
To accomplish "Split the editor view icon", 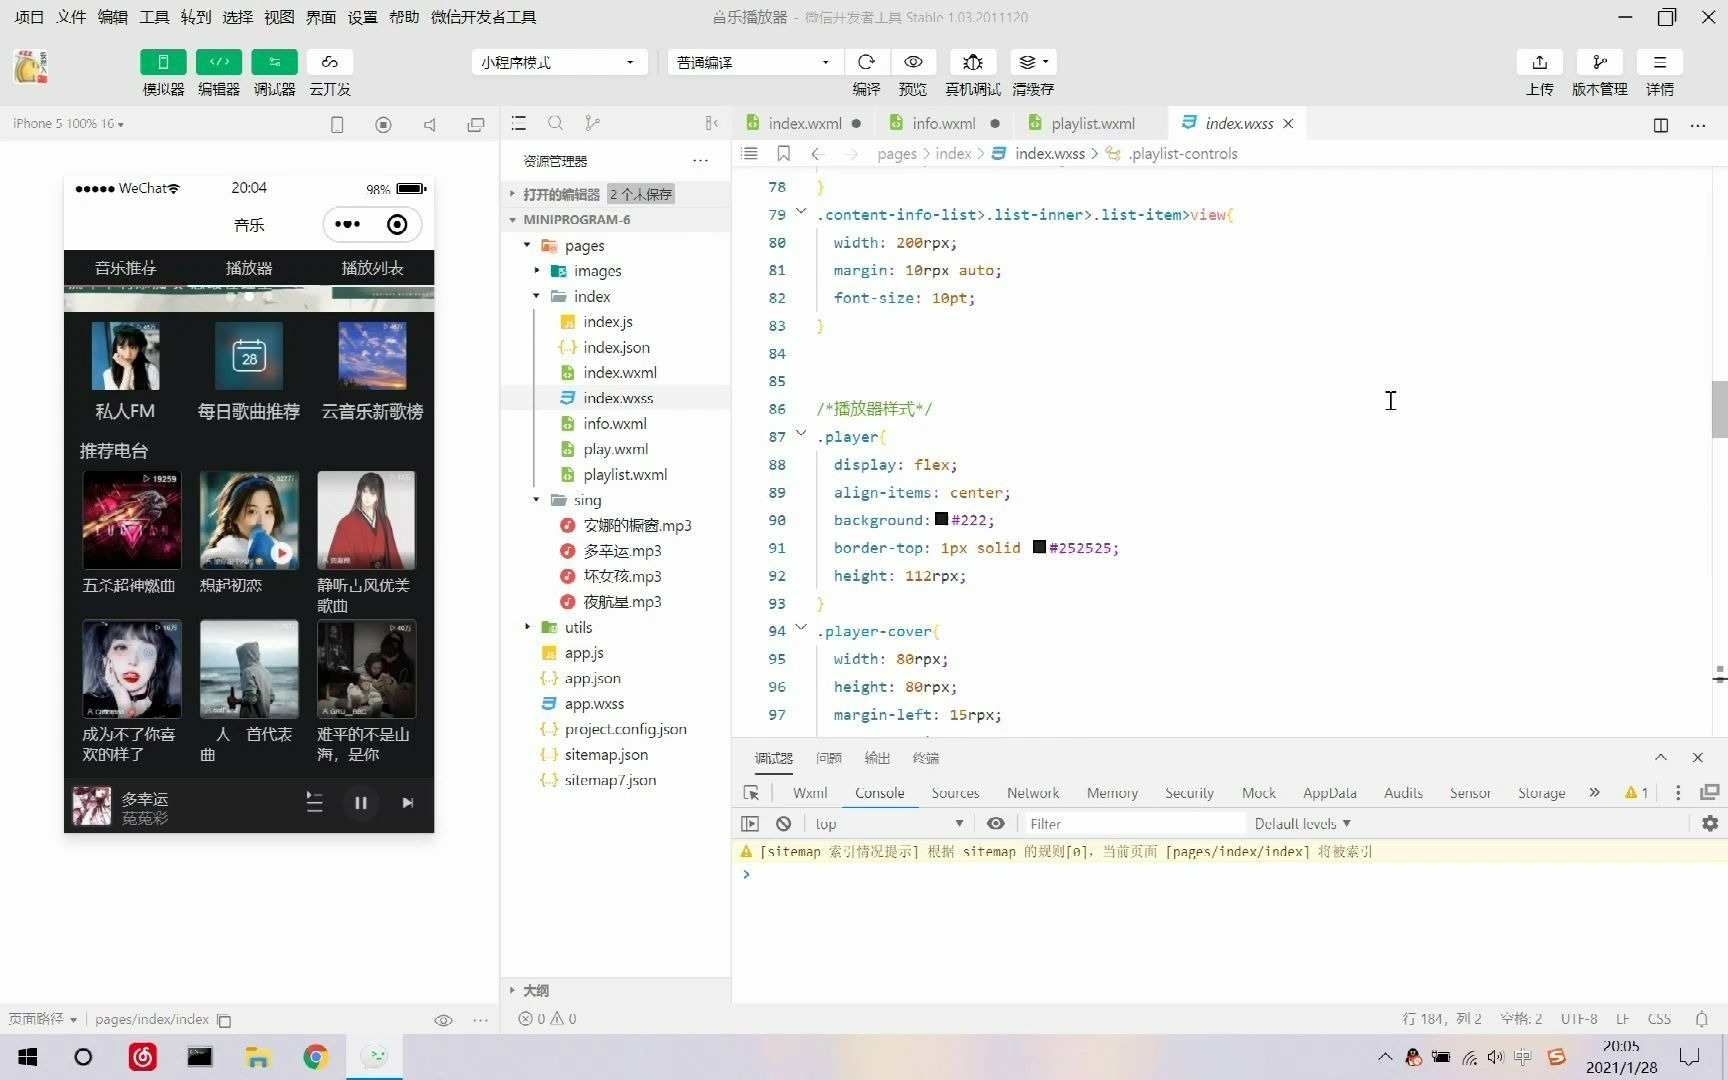I will pyautogui.click(x=1661, y=125).
